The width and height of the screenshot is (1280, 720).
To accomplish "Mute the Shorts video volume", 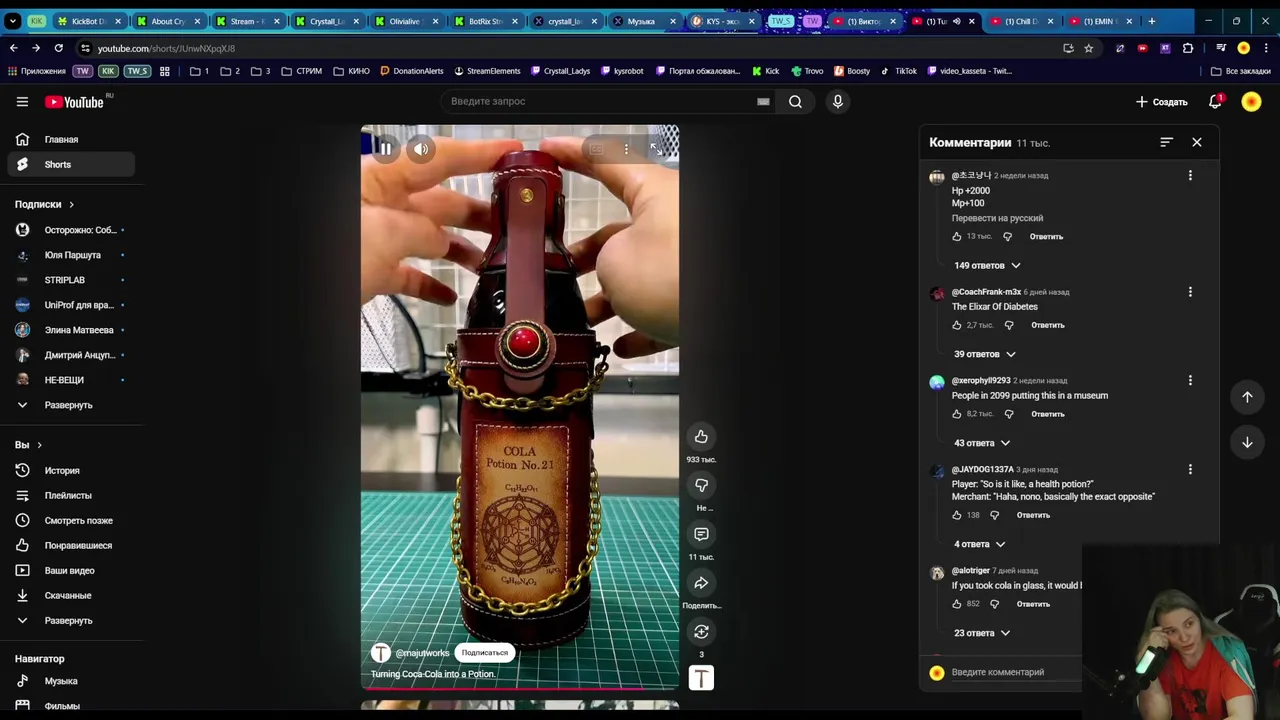I will 421,149.
